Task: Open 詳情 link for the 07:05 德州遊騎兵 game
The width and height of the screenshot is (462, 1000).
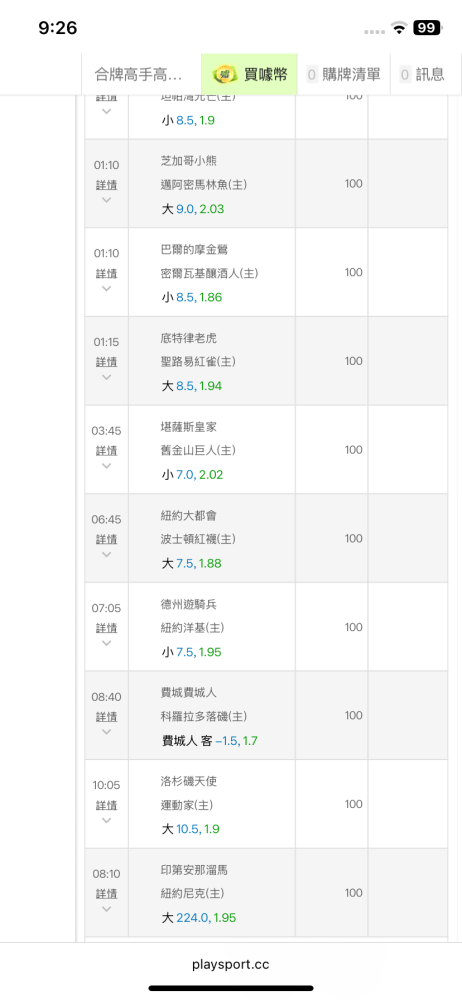Action: 107,628
